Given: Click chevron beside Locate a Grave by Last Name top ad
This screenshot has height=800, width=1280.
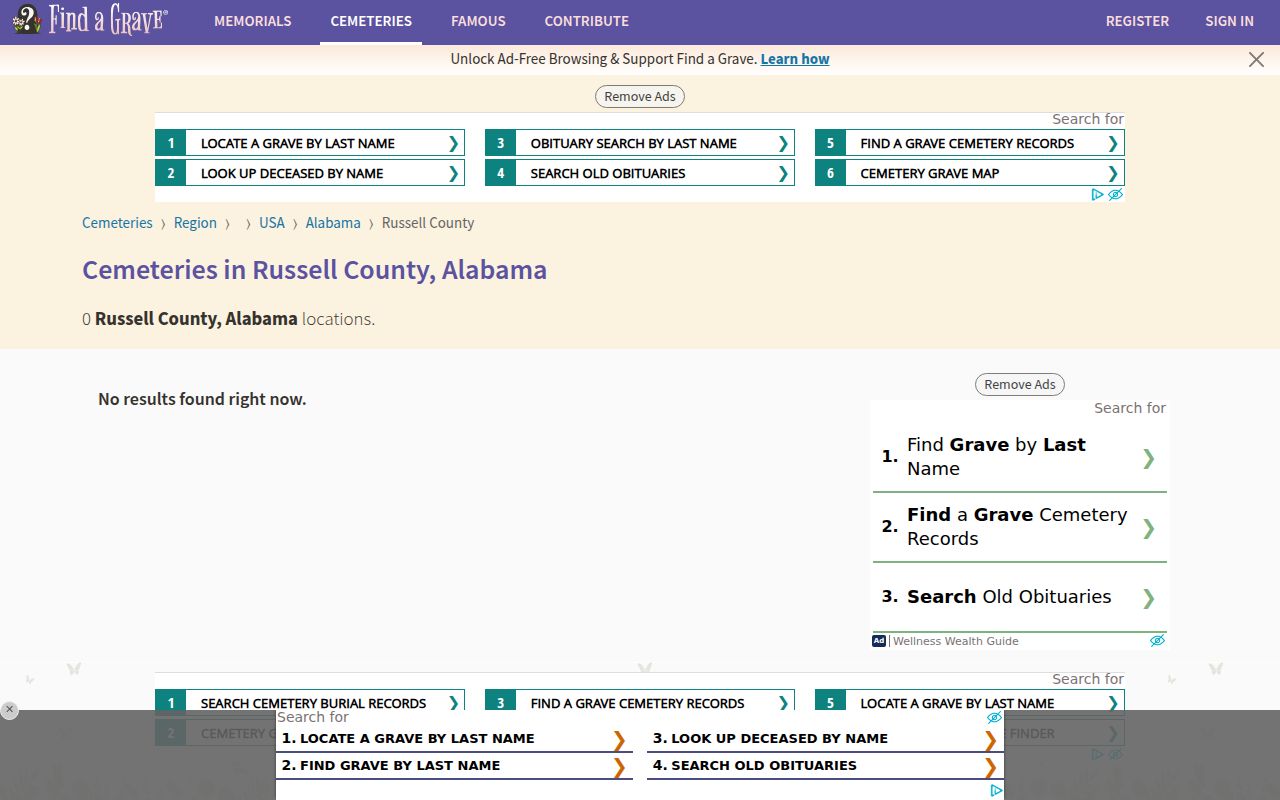Looking at the screenshot, I should point(453,143).
